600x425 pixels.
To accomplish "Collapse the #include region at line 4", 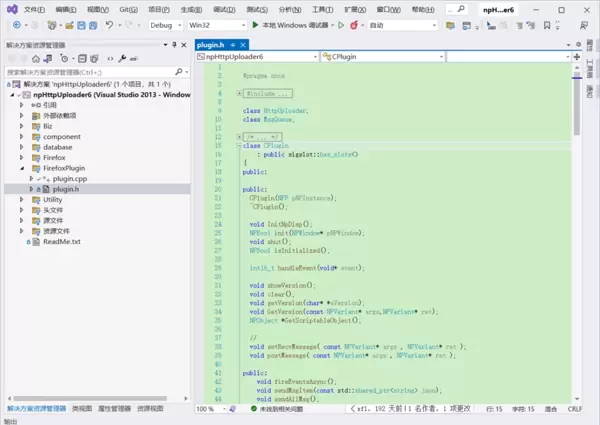I will pyautogui.click(x=237, y=93).
